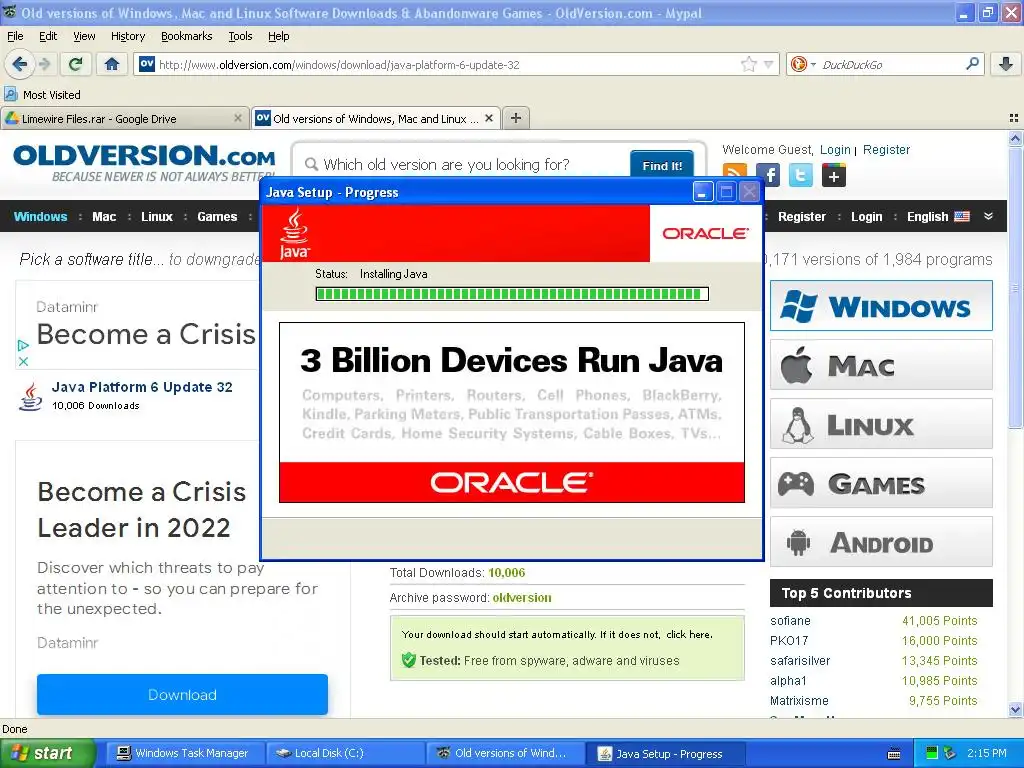Click contributor sofiane in Top 5 Contributors
Screen dimensions: 1024x768
point(790,620)
